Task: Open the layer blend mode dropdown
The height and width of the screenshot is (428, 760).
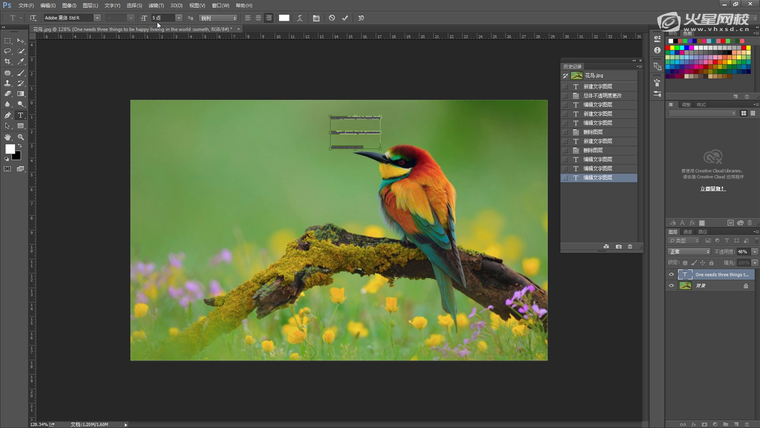Action: tap(690, 252)
